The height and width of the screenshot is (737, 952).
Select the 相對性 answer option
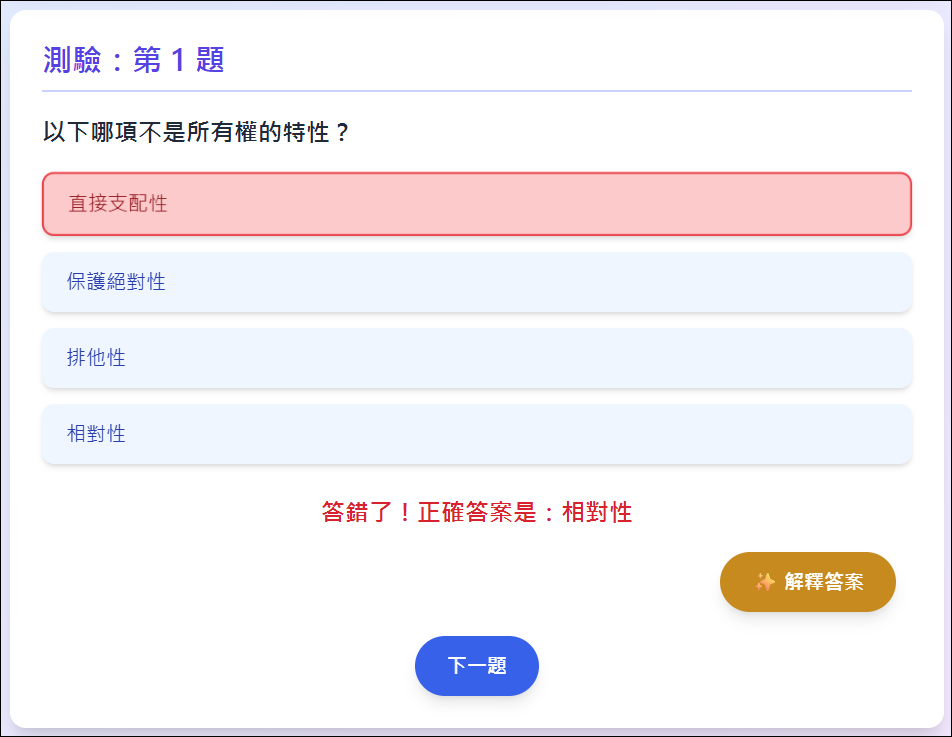[477, 434]
